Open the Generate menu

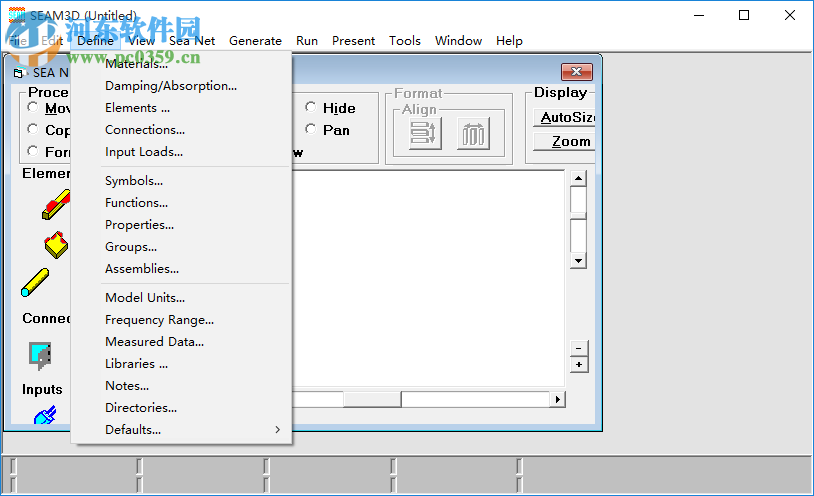255,41
